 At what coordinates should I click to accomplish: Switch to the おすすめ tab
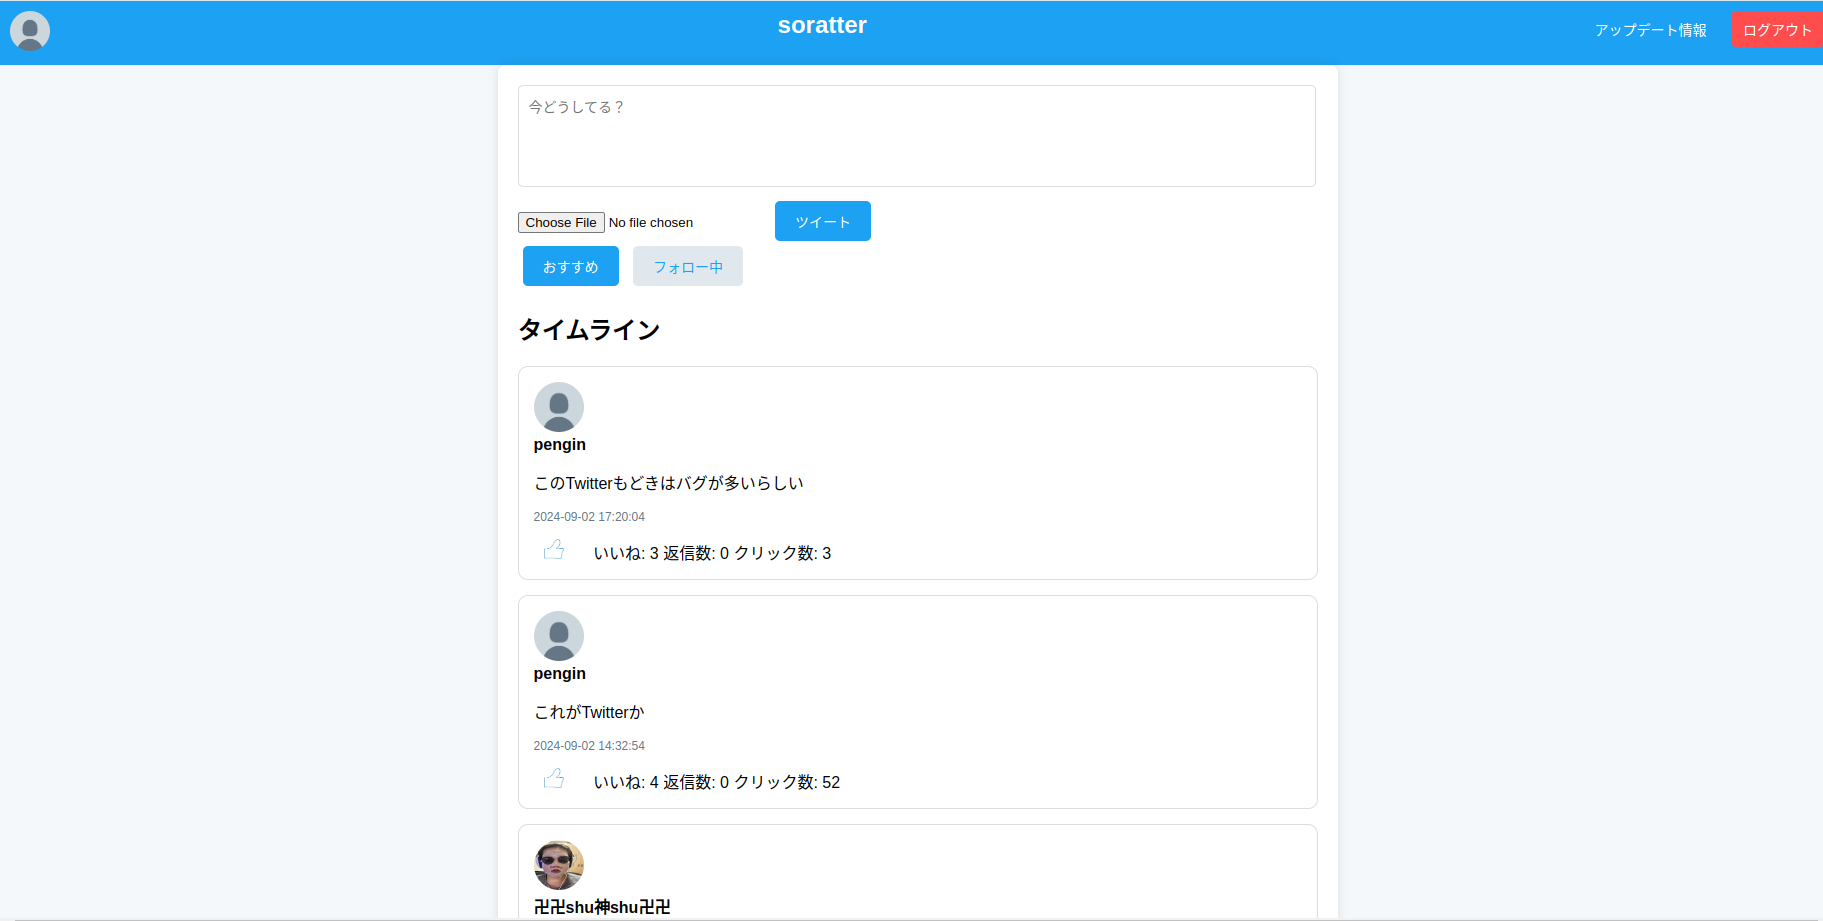tap(570, 267)
